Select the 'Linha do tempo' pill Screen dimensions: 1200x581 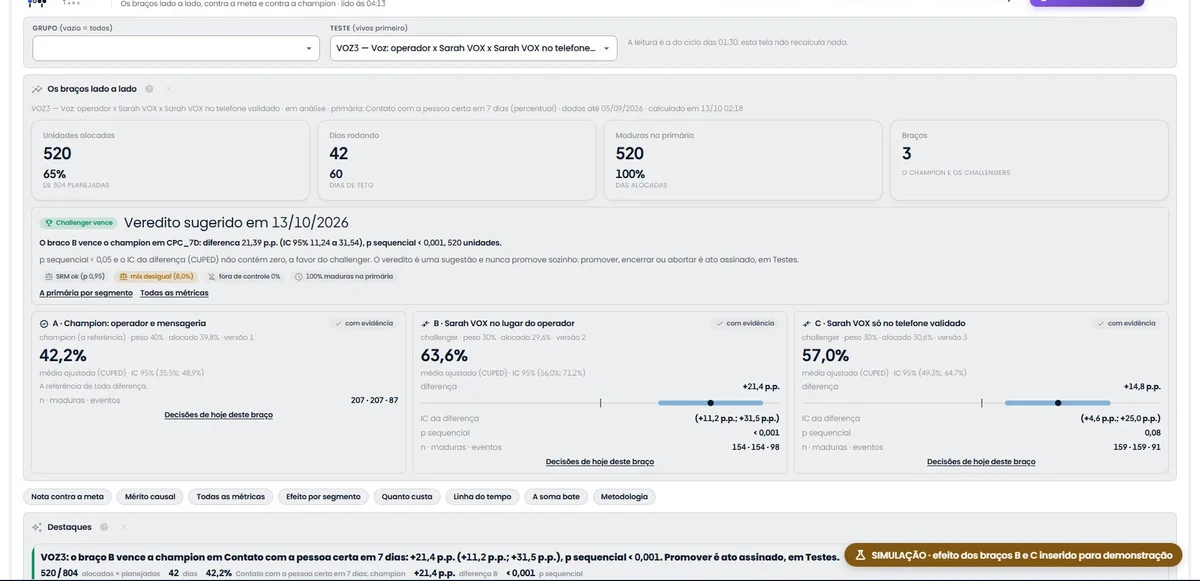tap(482, 496)
